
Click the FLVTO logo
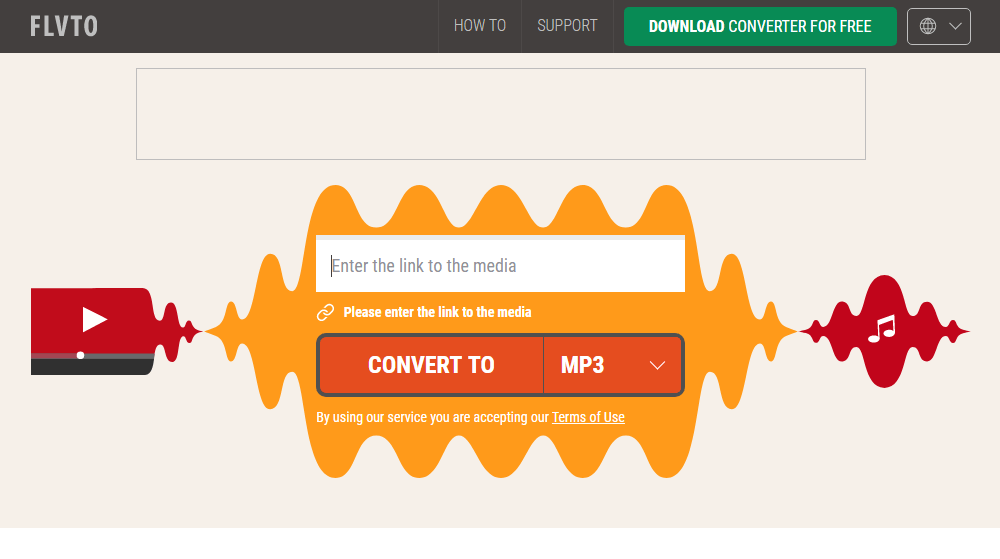(x=64, y=26)
